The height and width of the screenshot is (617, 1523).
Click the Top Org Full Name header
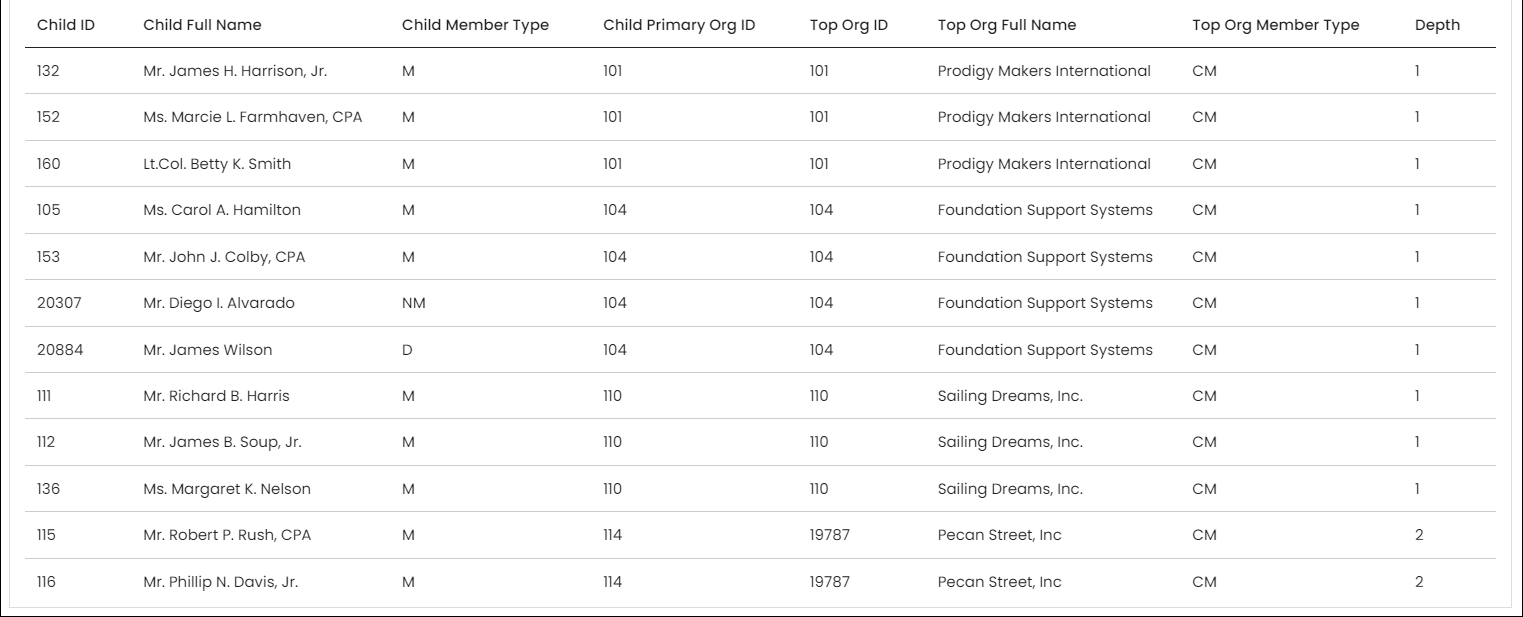click(x=1007, y=25)
